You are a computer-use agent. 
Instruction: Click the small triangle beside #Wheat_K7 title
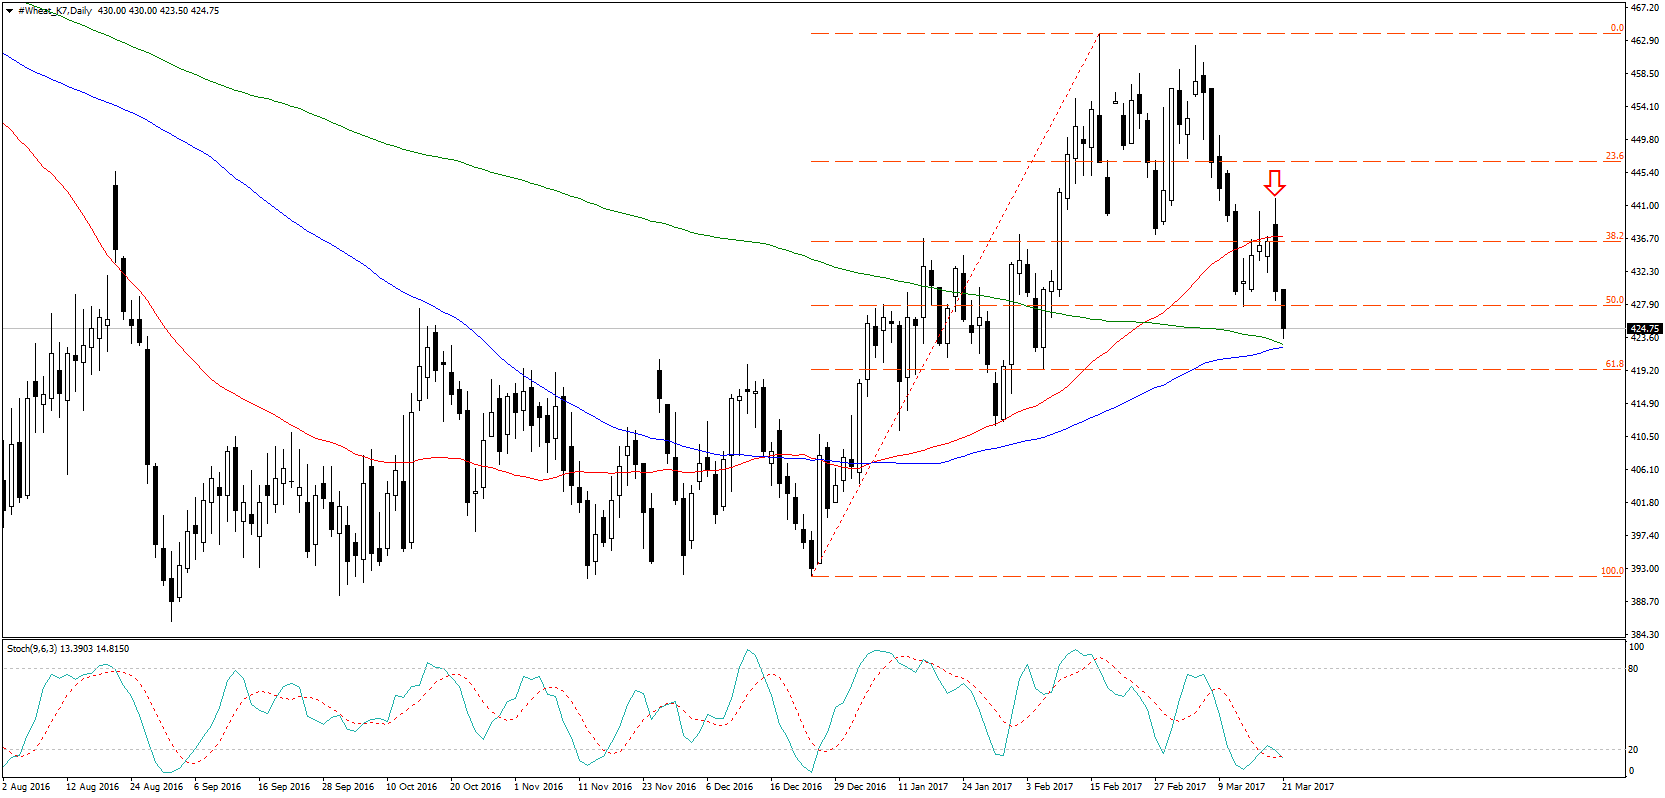9,11
